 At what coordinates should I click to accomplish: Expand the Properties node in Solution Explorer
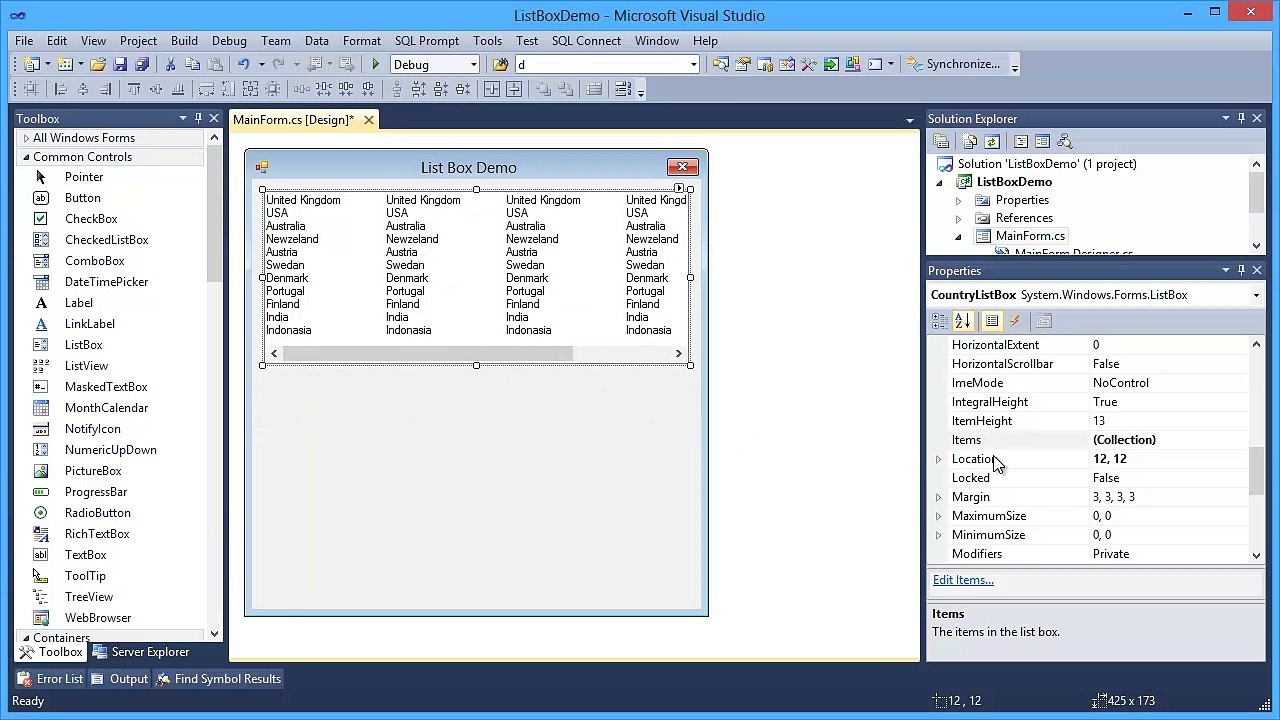click(959, 200)
